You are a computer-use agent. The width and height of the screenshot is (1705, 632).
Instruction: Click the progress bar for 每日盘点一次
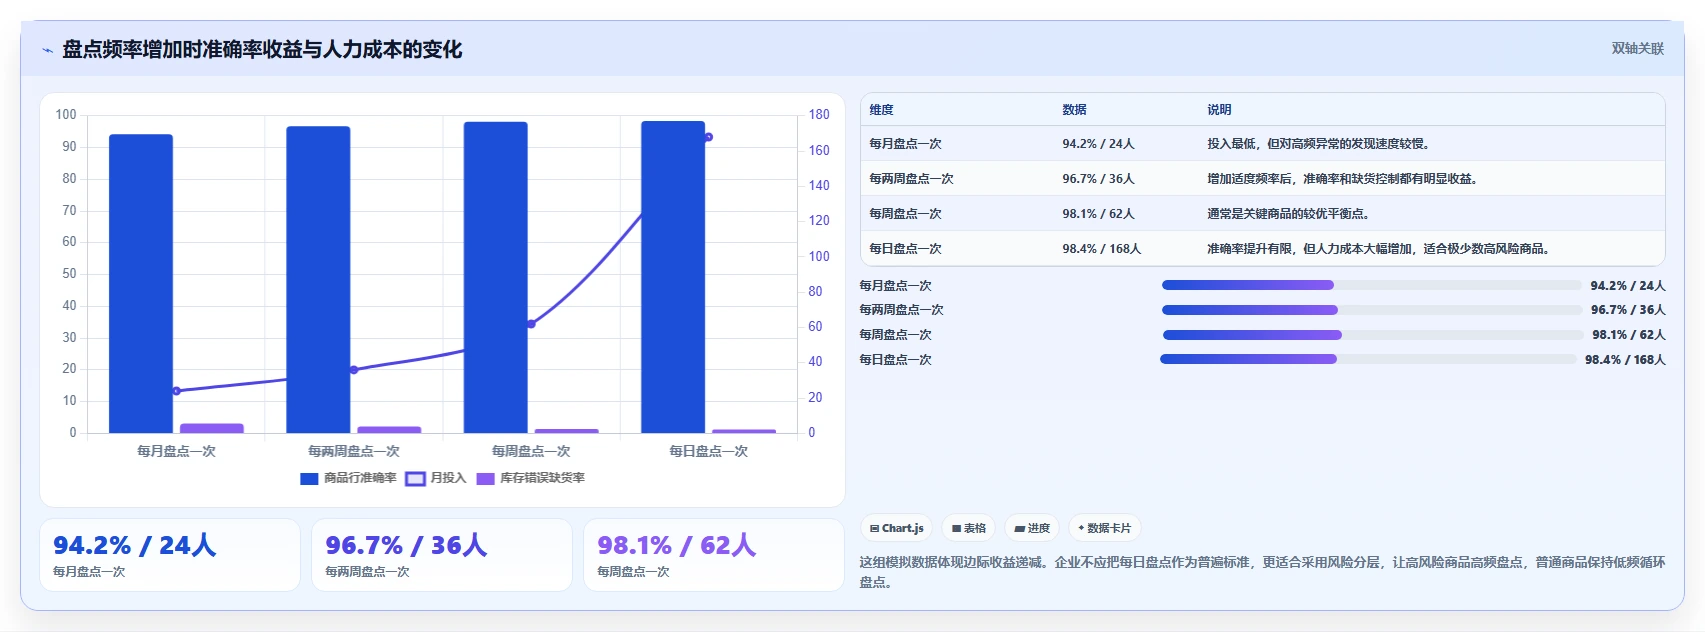(x=1368, y=359)
